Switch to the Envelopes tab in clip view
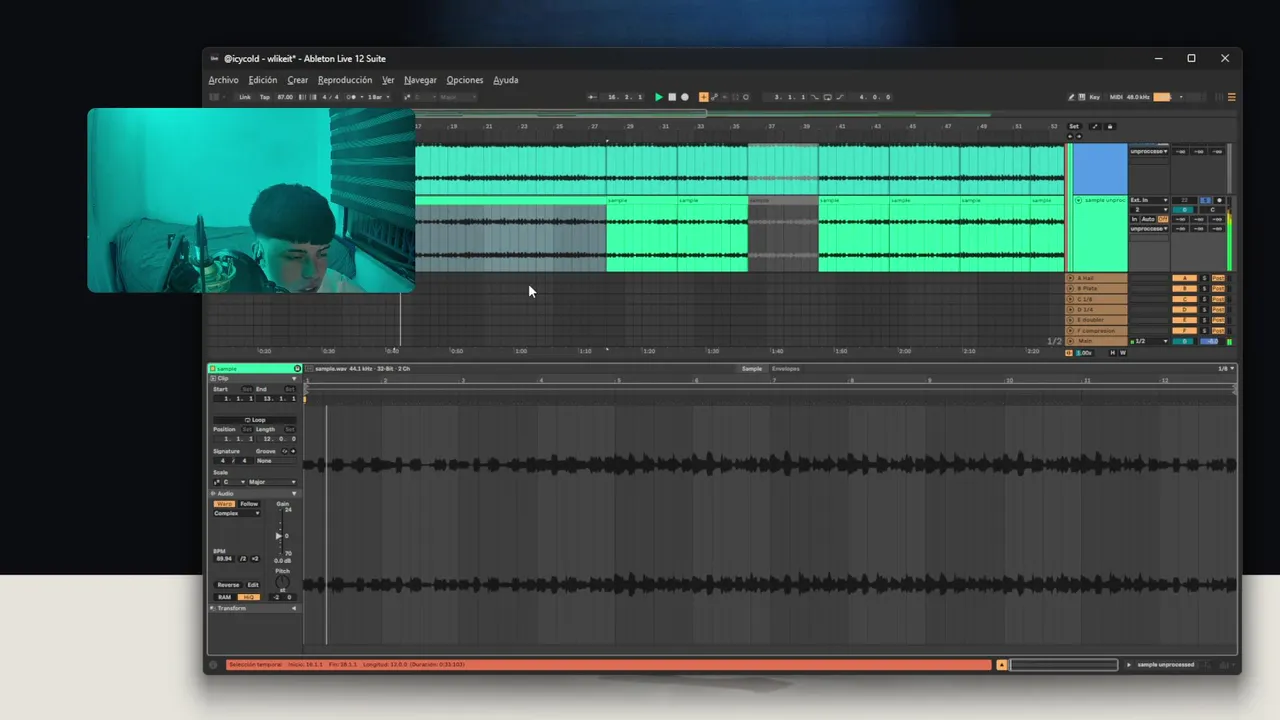The width and height of the screenshot is (1280, 720). click(785, 369)
